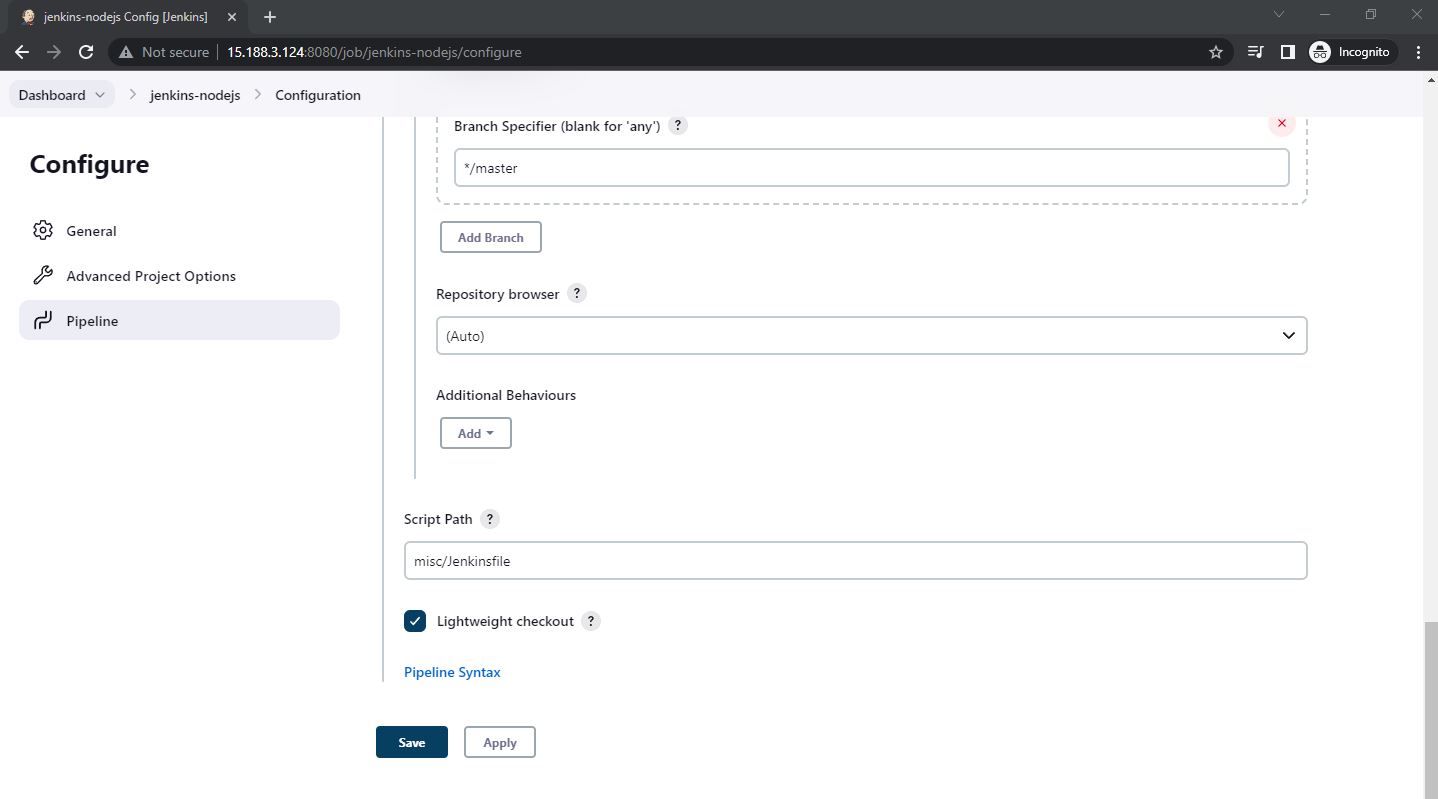Go to General section in sidebar
This screenshot has height=799, width=1438.
pos(91,231)
